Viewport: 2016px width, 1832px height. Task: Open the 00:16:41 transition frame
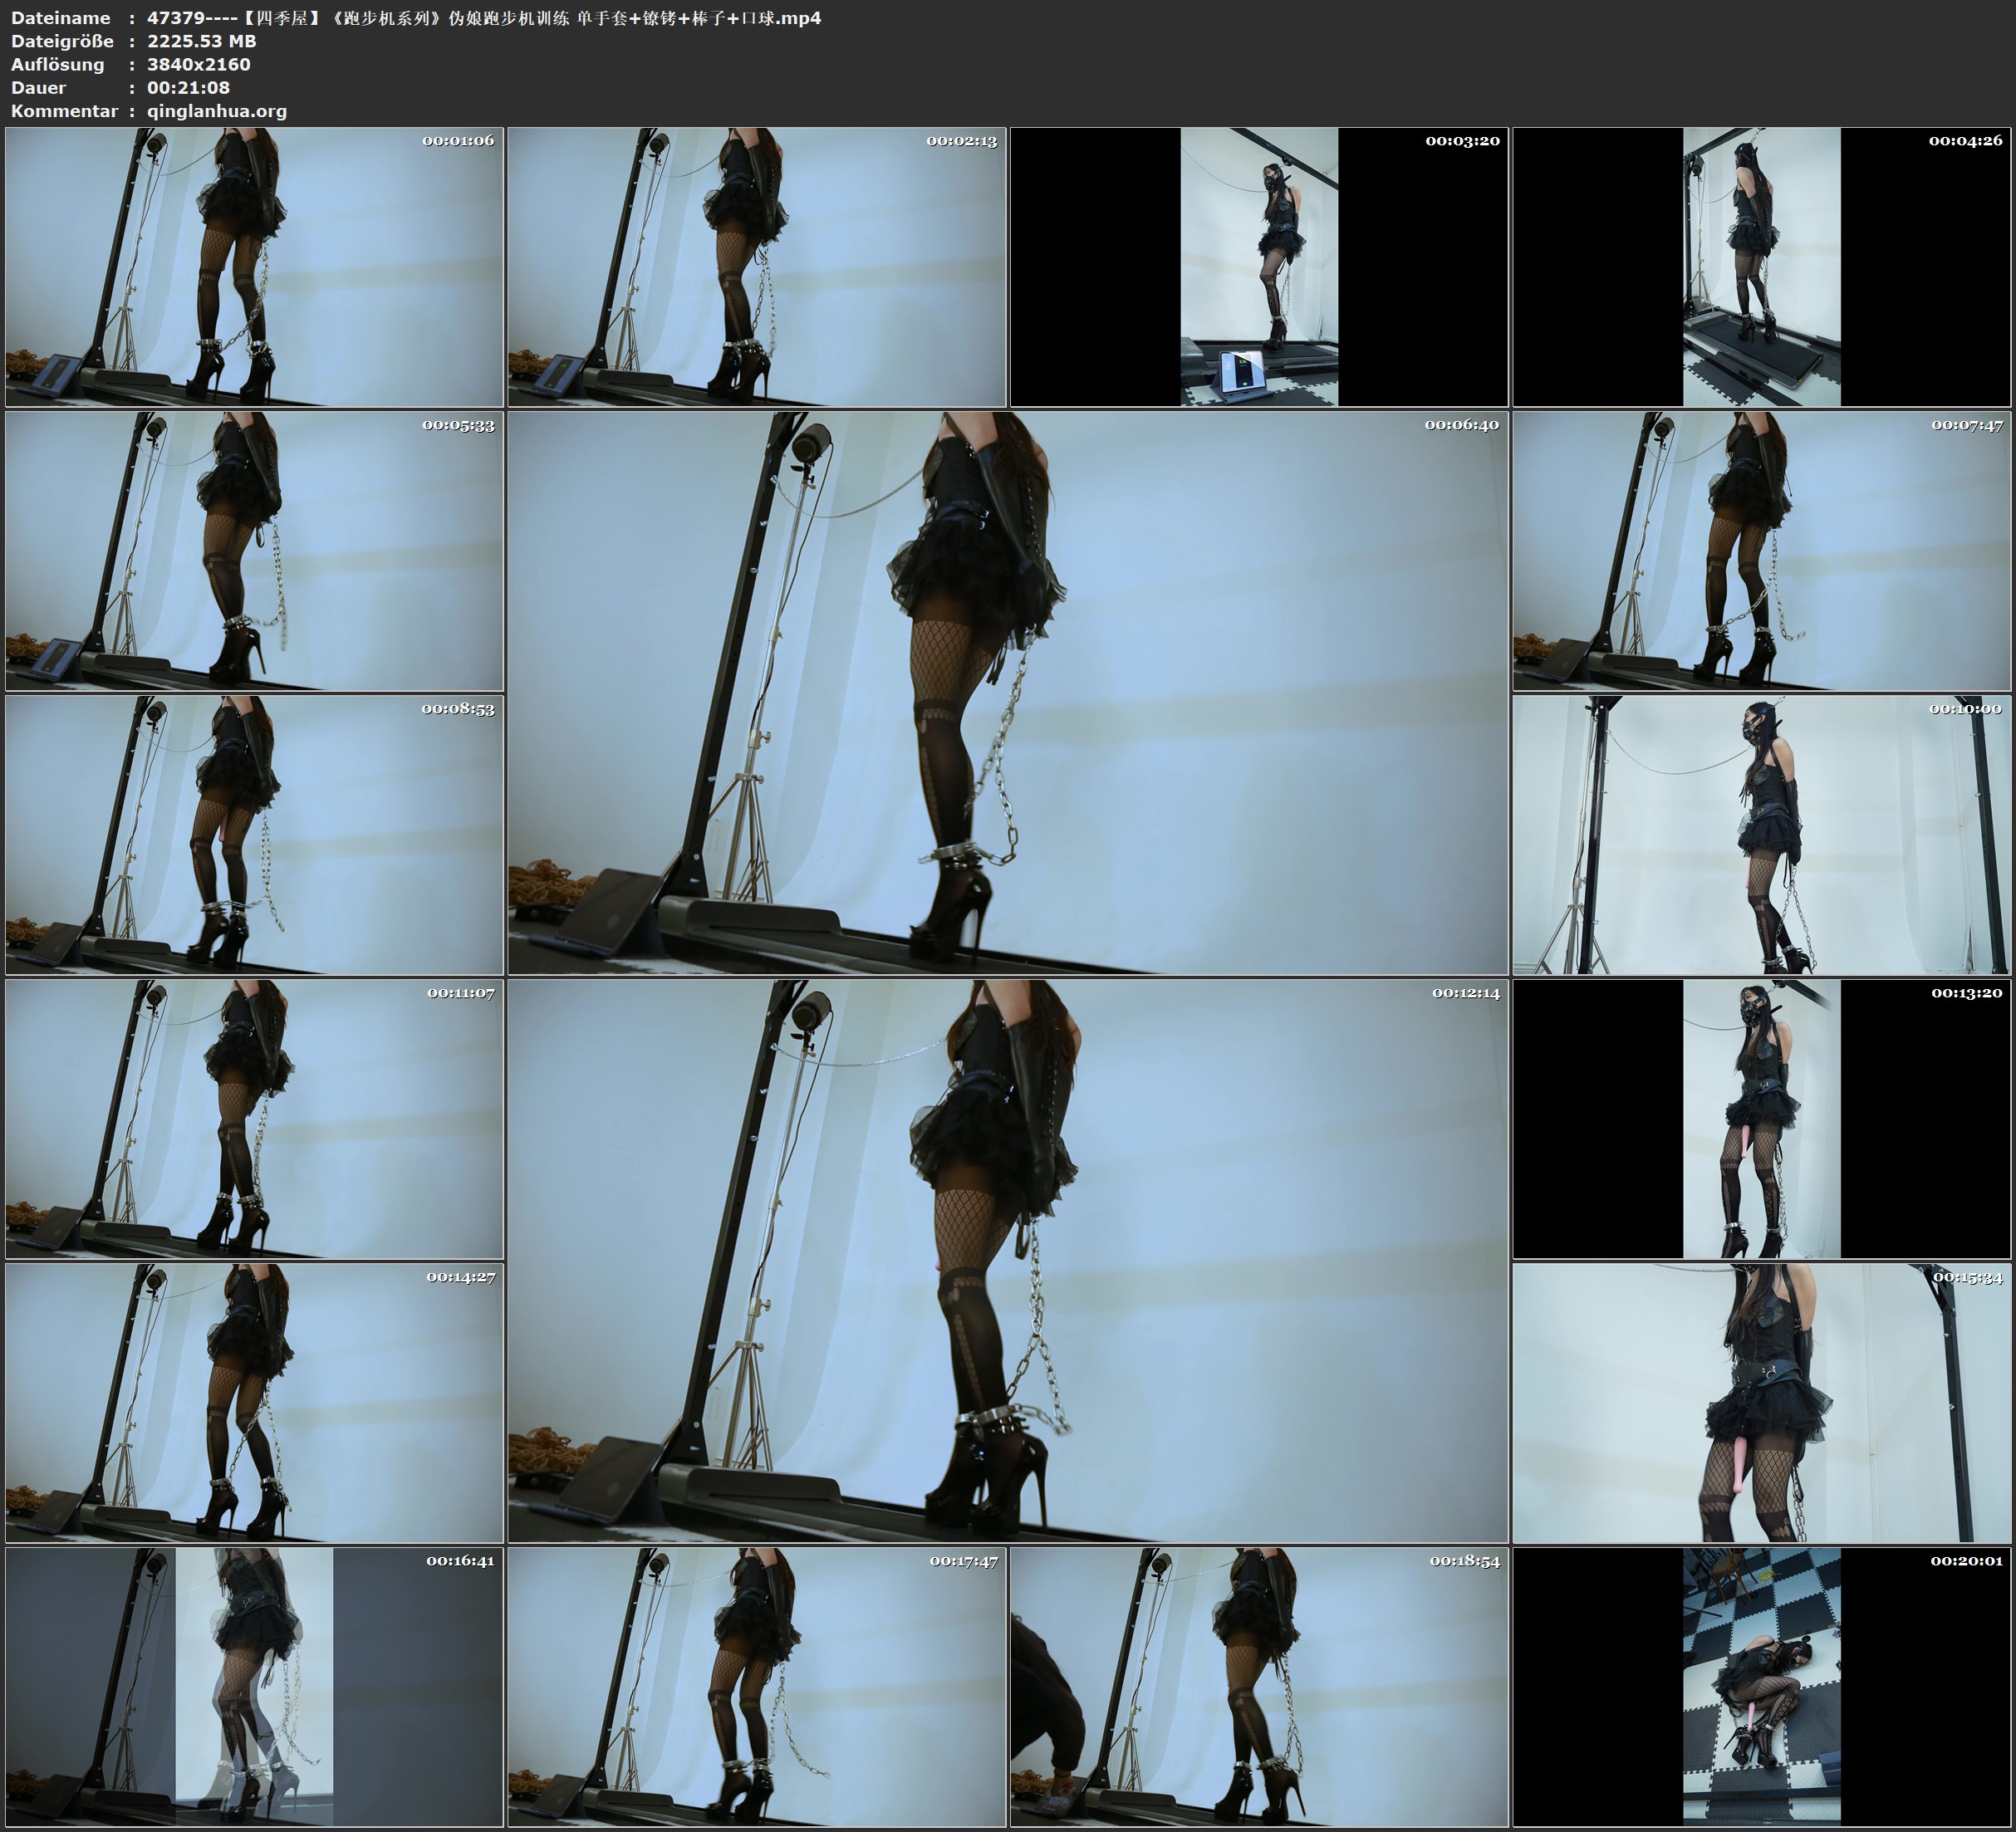pos(254,1686)
